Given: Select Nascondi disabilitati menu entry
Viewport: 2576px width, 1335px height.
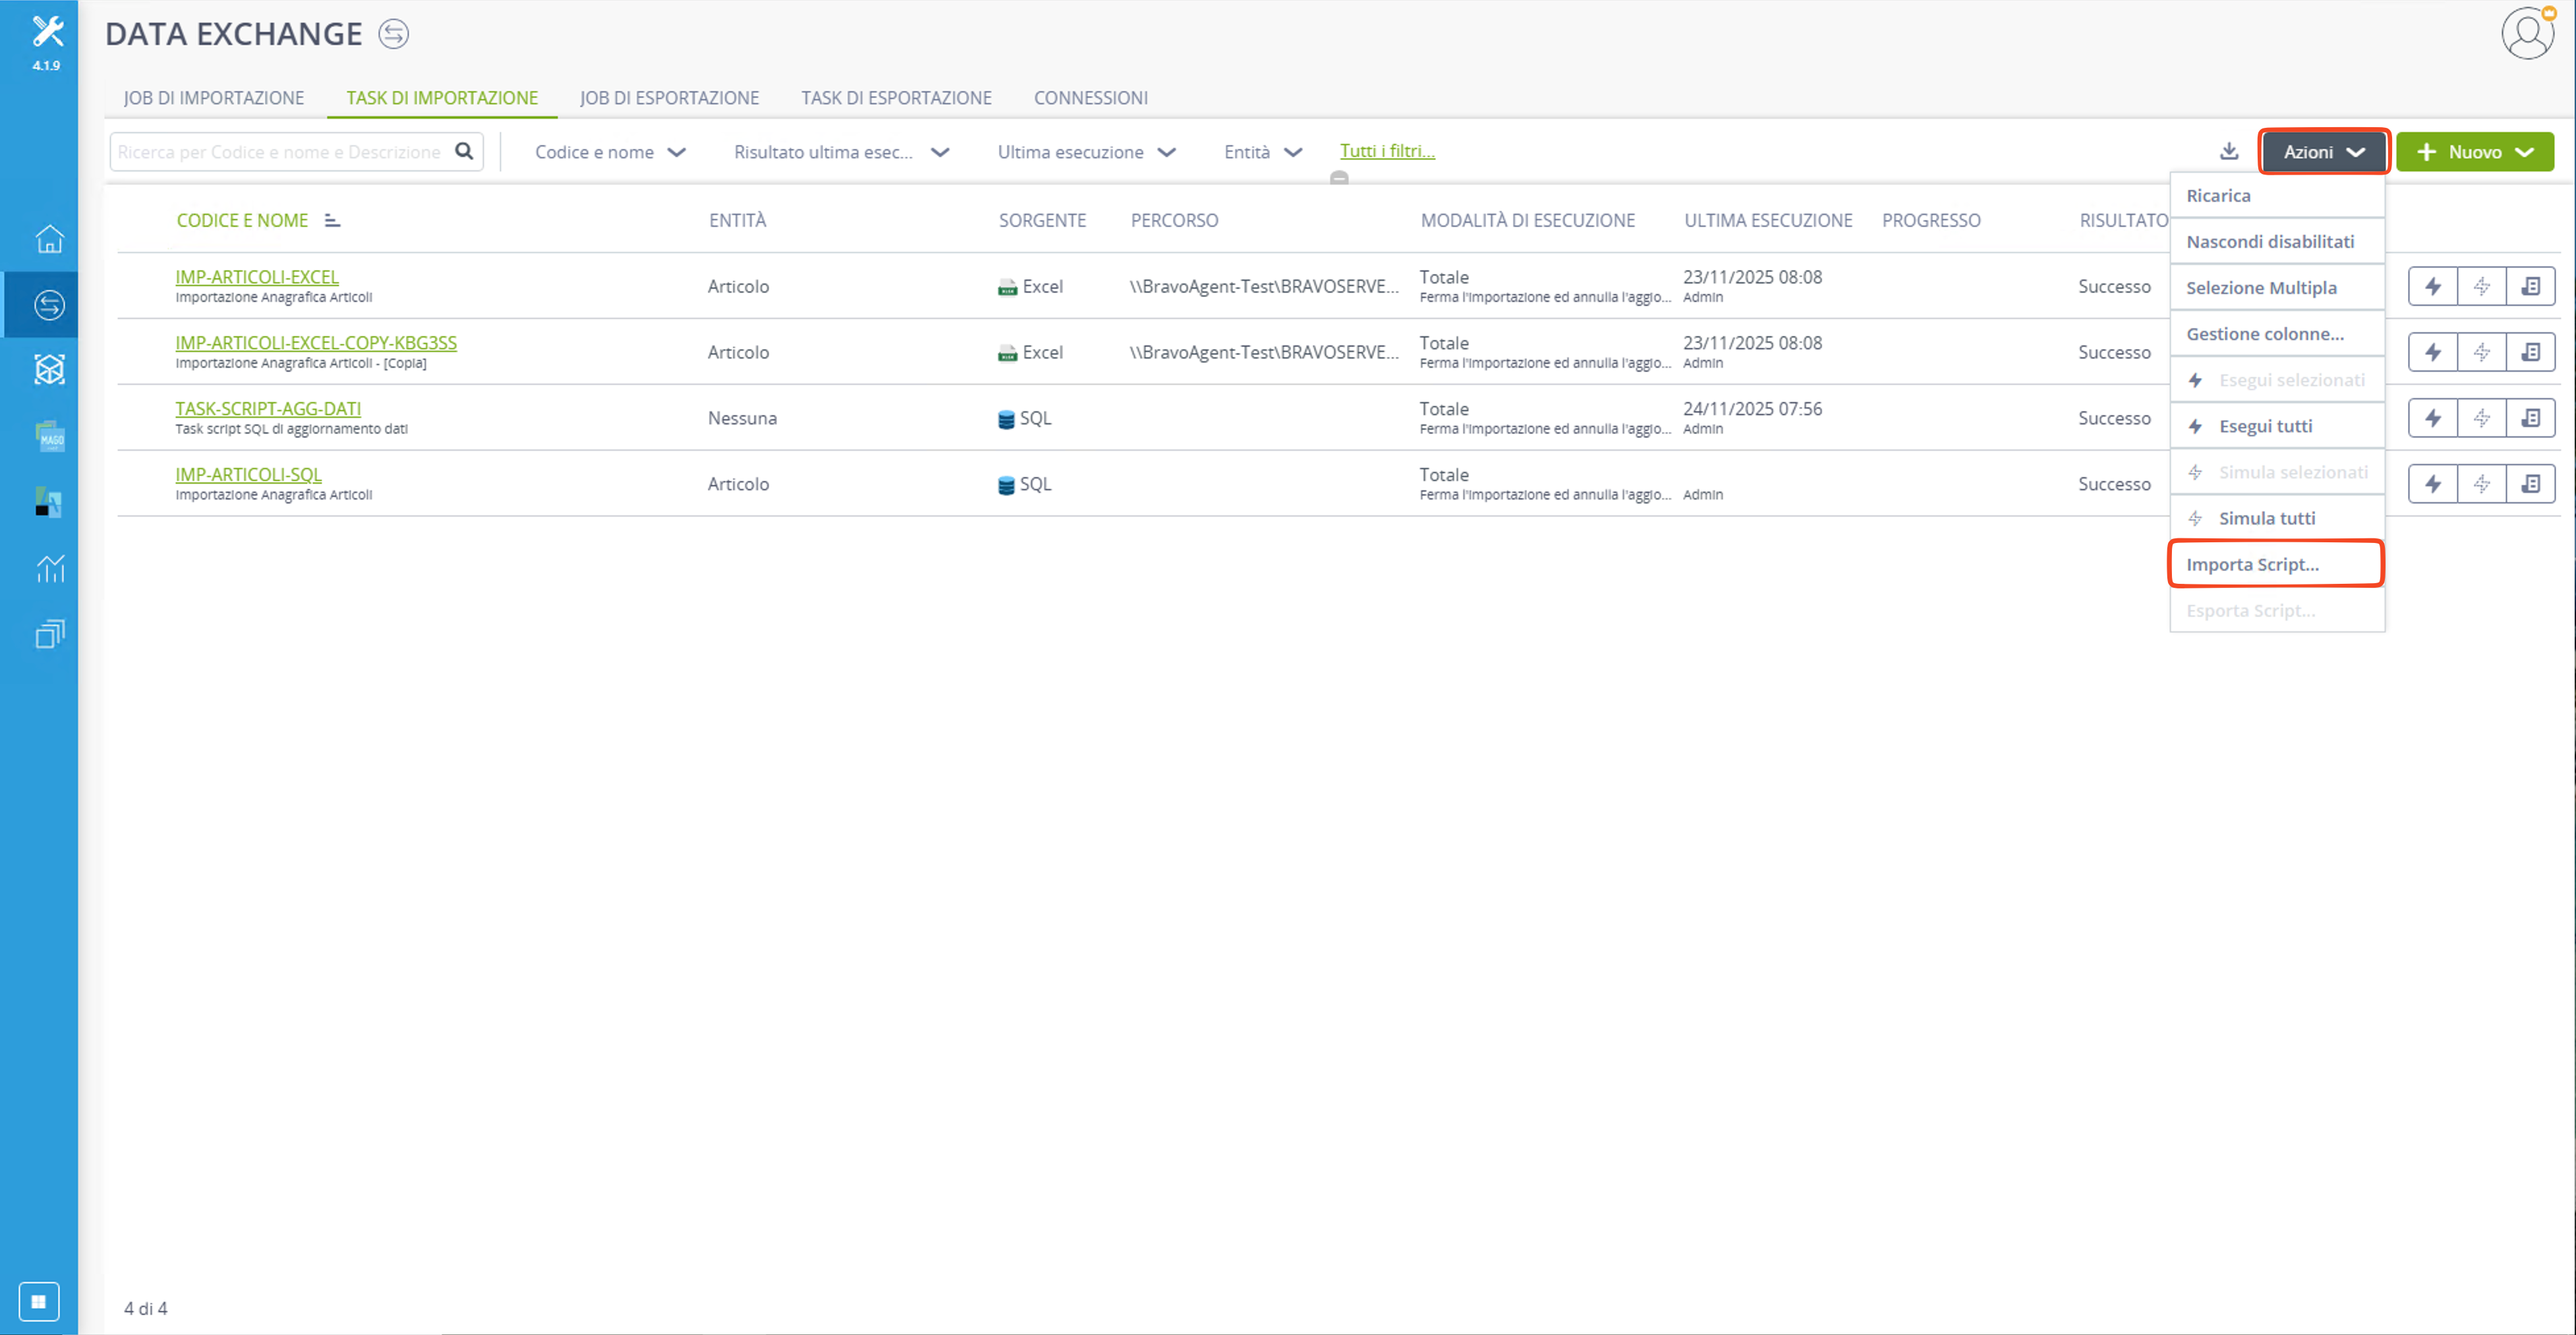Looking at the screenshot, I should (2277, 242).
